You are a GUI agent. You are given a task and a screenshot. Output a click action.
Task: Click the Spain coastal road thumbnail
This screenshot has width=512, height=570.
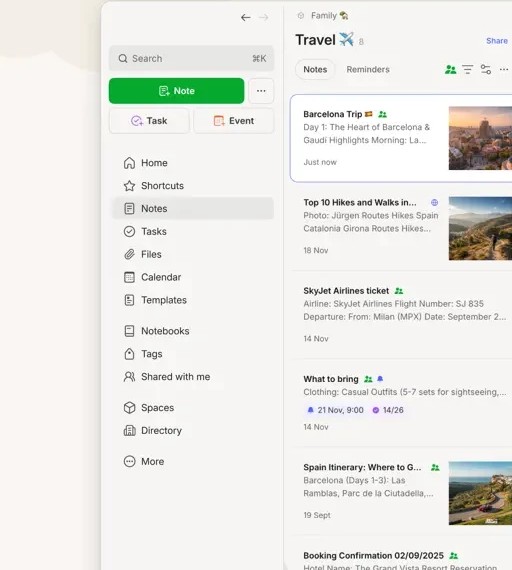click(x=480, y=493)
